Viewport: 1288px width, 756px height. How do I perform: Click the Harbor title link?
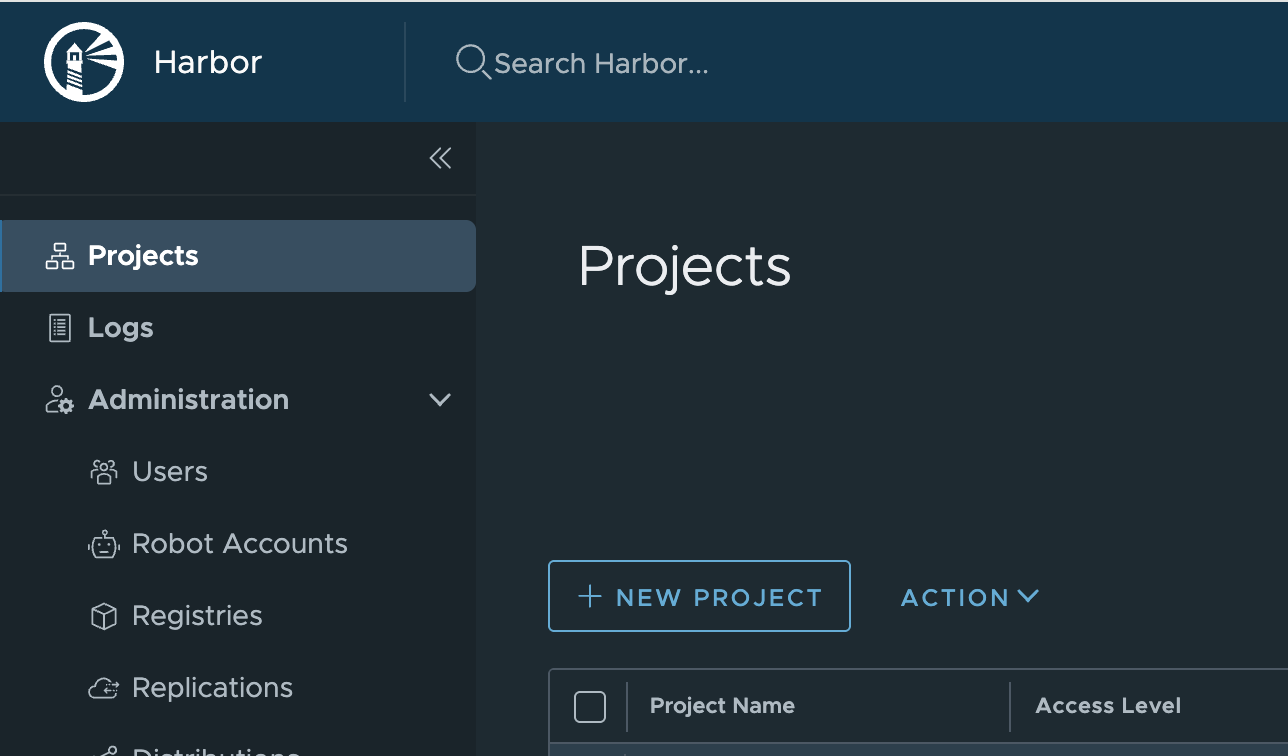pyautogui.click(x=208, y=62)
